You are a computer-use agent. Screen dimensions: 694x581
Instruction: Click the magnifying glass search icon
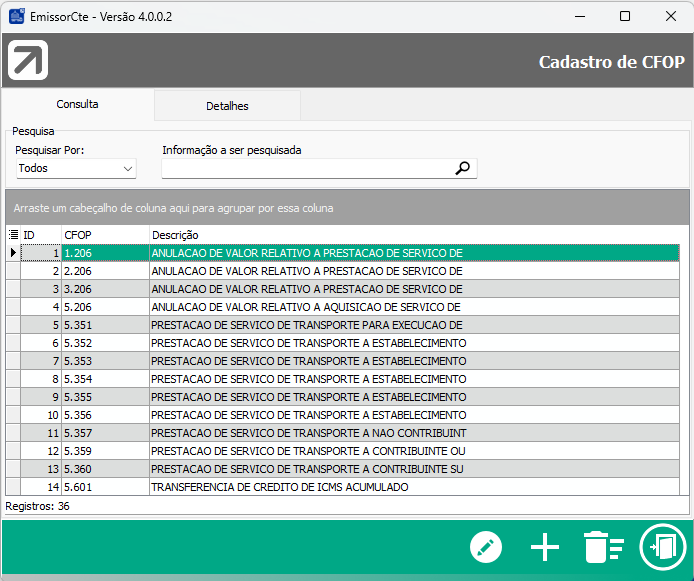click(x=462, y=169)
